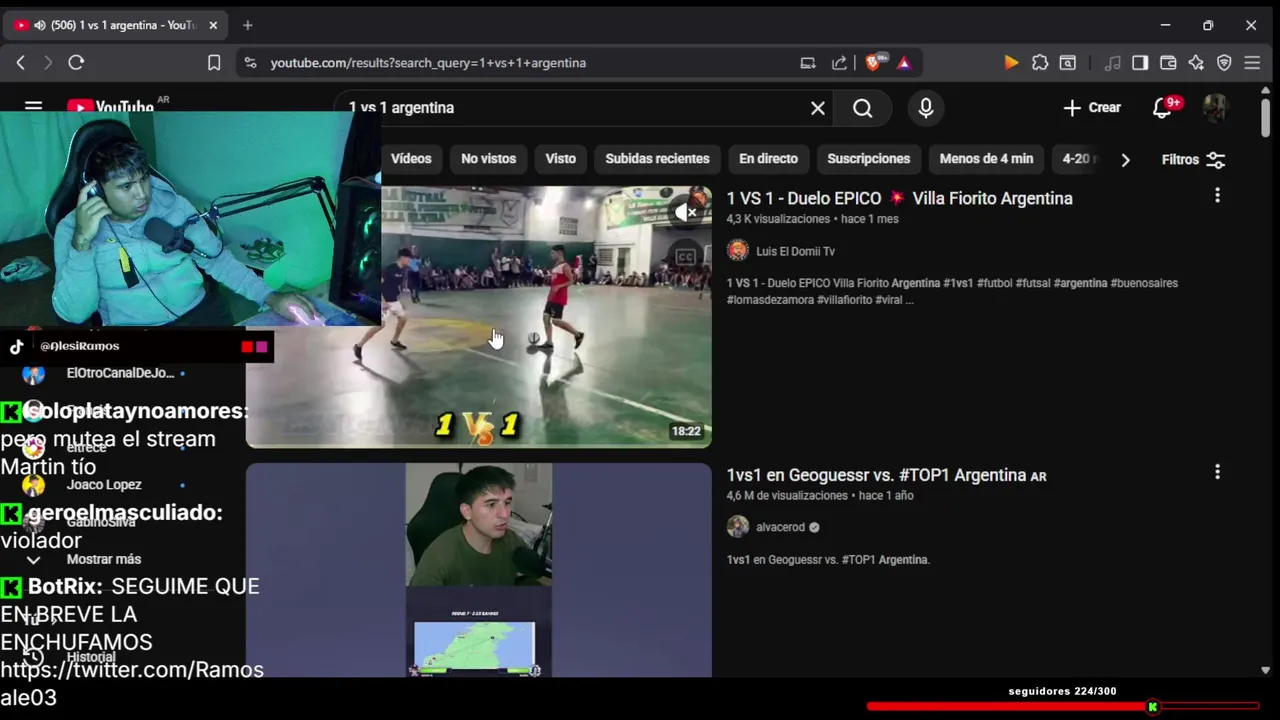The width and height of the screenshot is (1280, 720).
Task: Bookmark this page with the bookmark icon
Action: 214,62
